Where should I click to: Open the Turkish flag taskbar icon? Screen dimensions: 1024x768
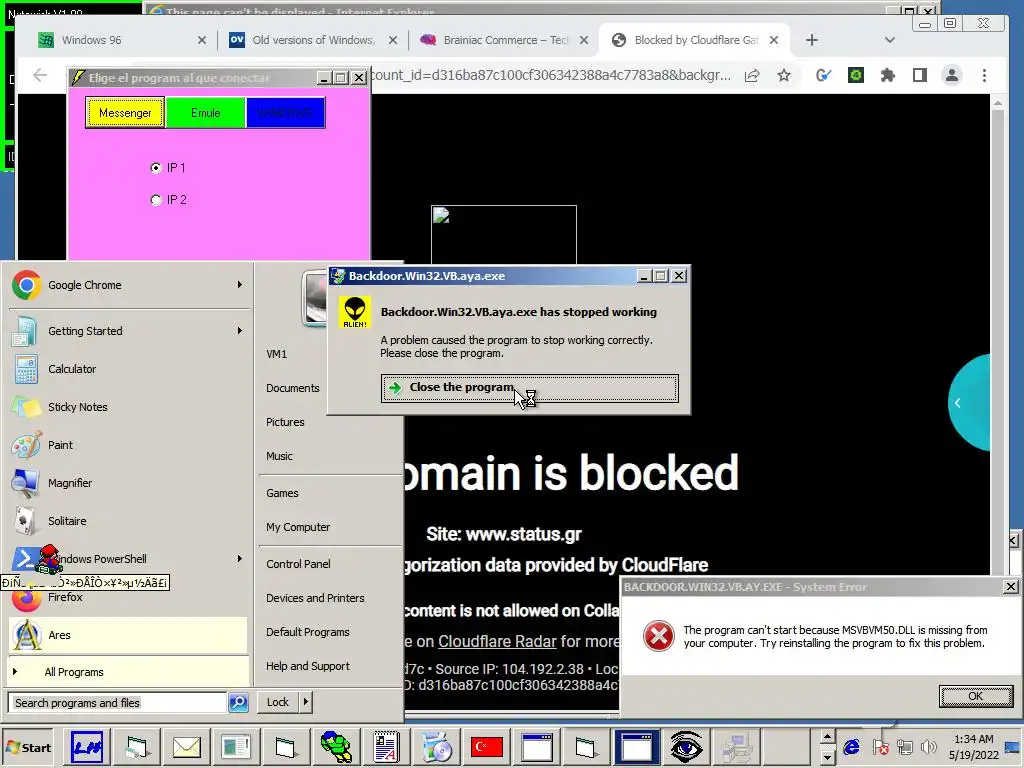point(487,747)
